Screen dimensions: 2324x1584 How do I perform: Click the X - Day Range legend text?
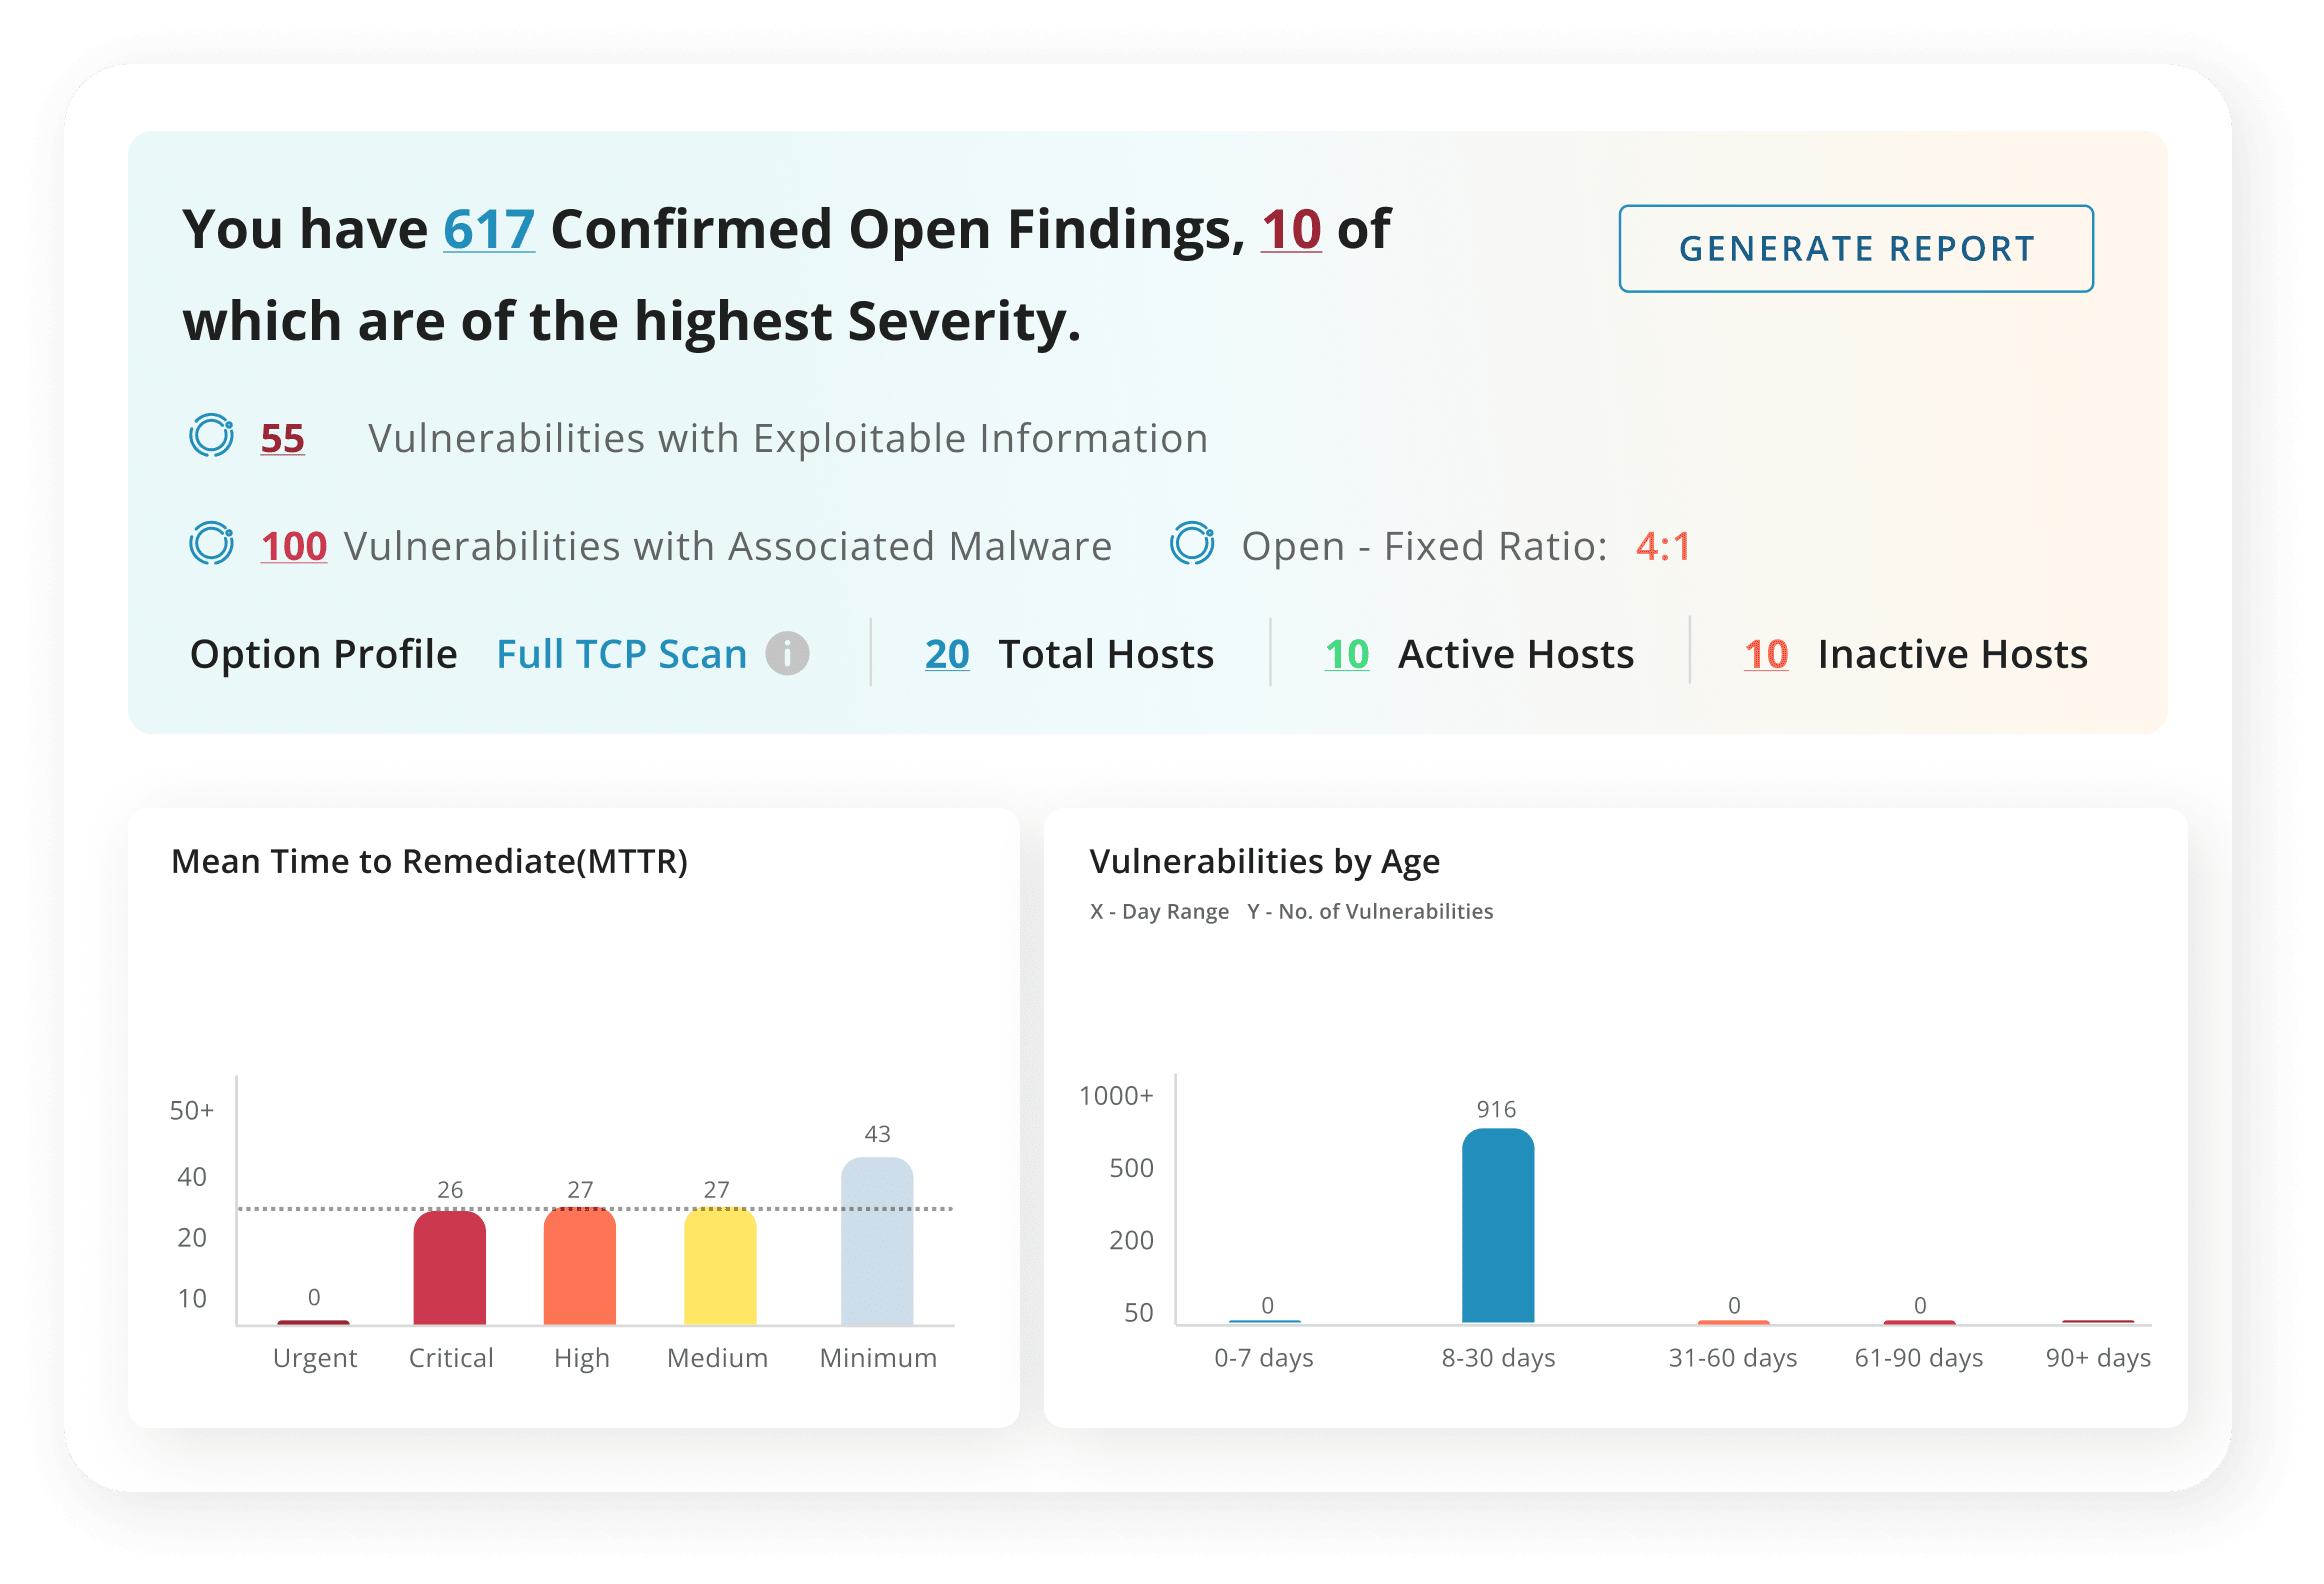click(x=1159, y=912)
